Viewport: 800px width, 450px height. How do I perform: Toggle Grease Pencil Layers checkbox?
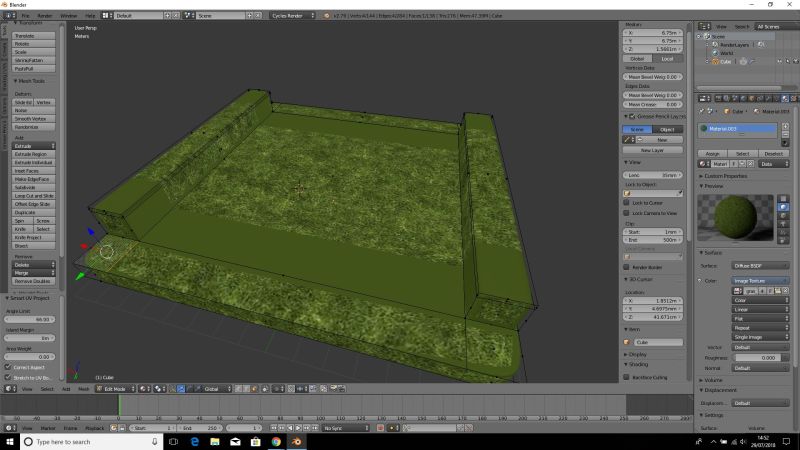click(632, 116)
